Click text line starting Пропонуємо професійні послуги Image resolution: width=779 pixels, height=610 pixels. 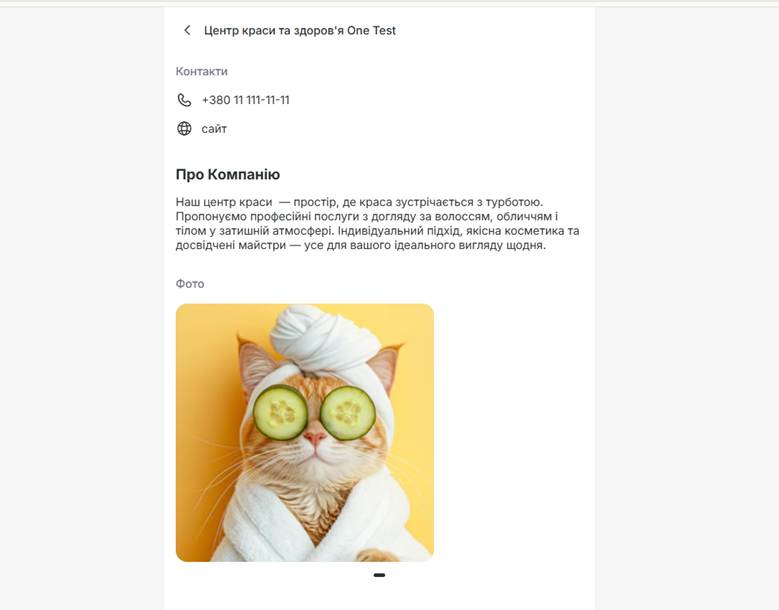[x=367, y=217]
